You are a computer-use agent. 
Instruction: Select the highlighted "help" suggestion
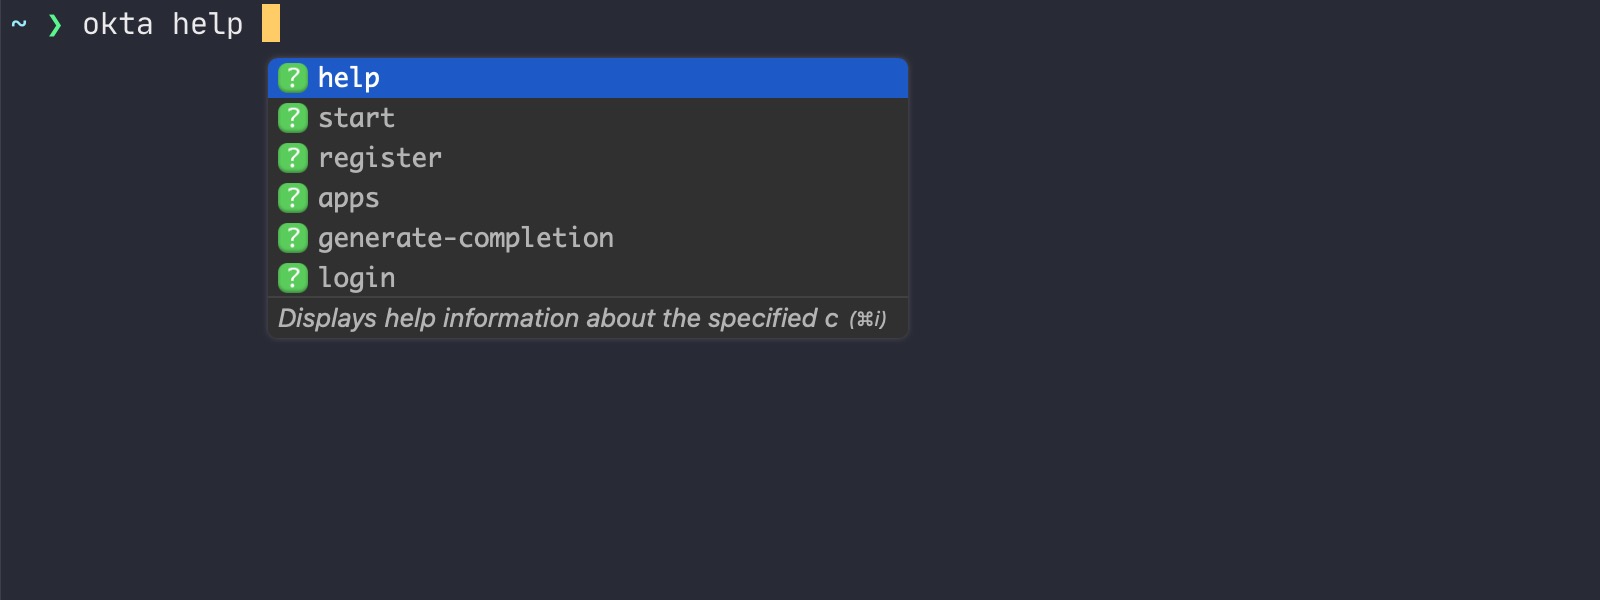pos(348,77)
